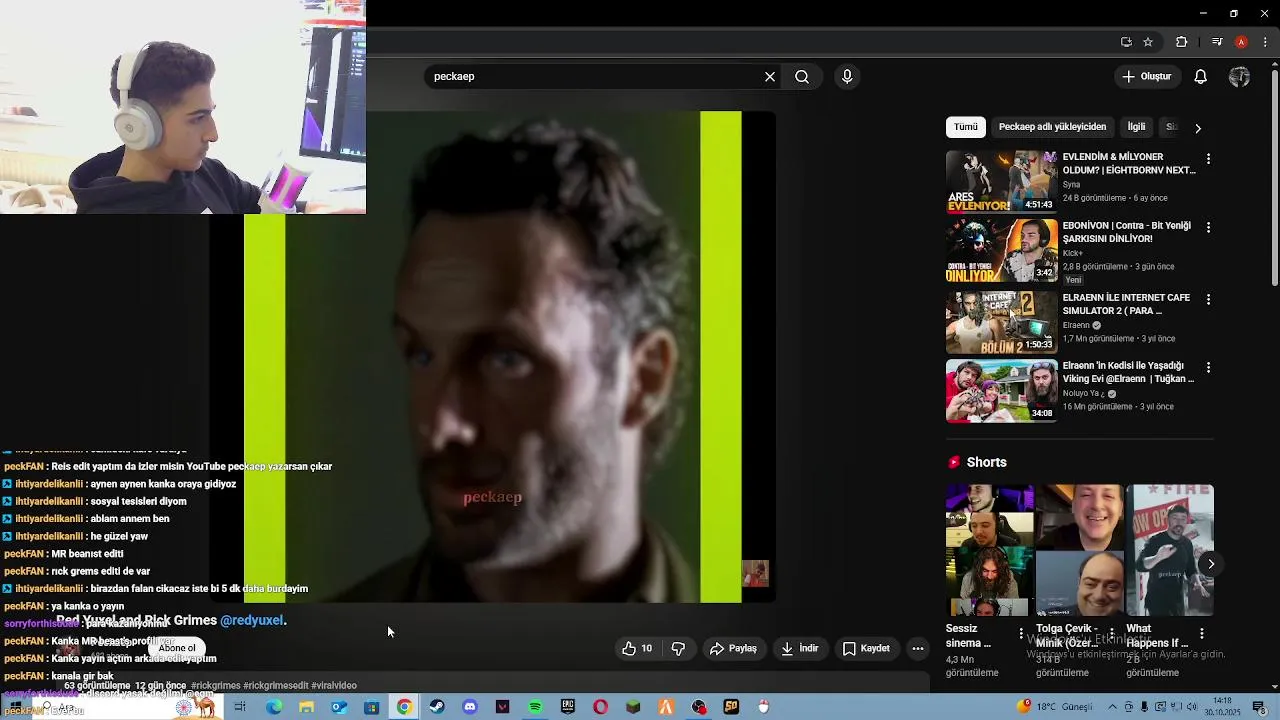The height and width of the screenshot is (720, 1280).
Task: Open File Explorer from taskbar
Action: 306,707
